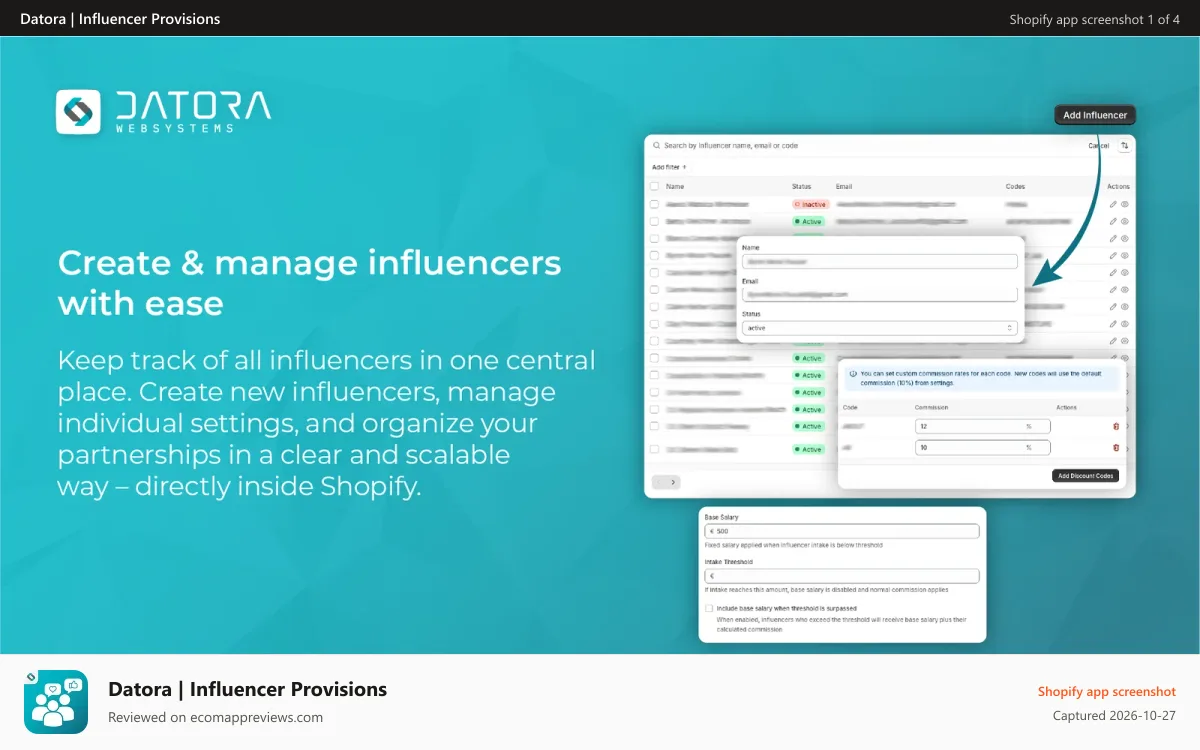Open the sort options icon beside Cancel
The width and height of the screenshot is (1200, 750).
coord(1125,146)
